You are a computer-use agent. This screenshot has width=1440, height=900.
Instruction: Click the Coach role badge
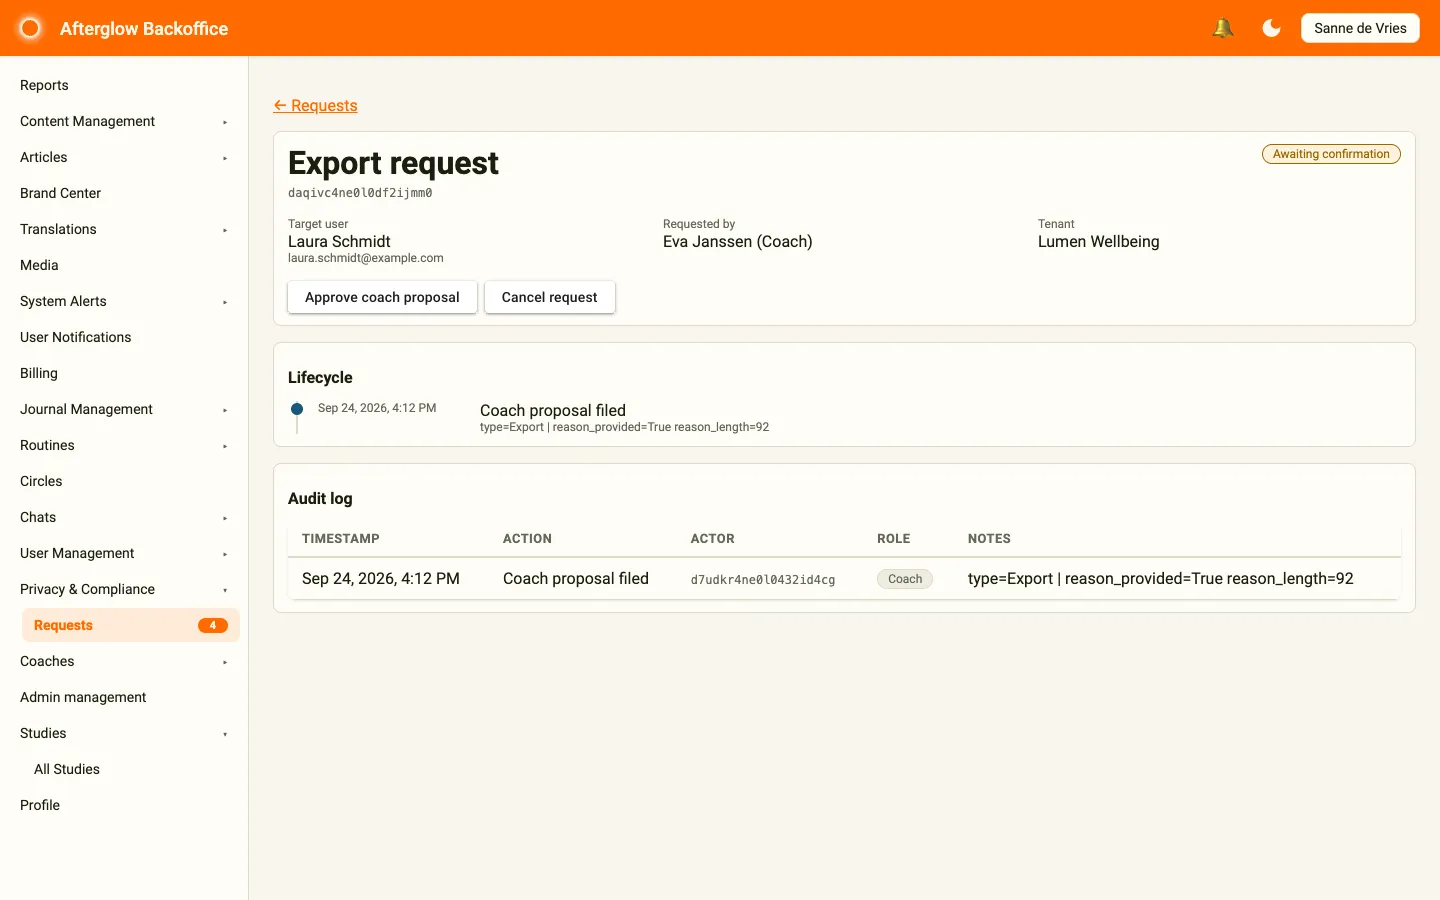(905, 579)
